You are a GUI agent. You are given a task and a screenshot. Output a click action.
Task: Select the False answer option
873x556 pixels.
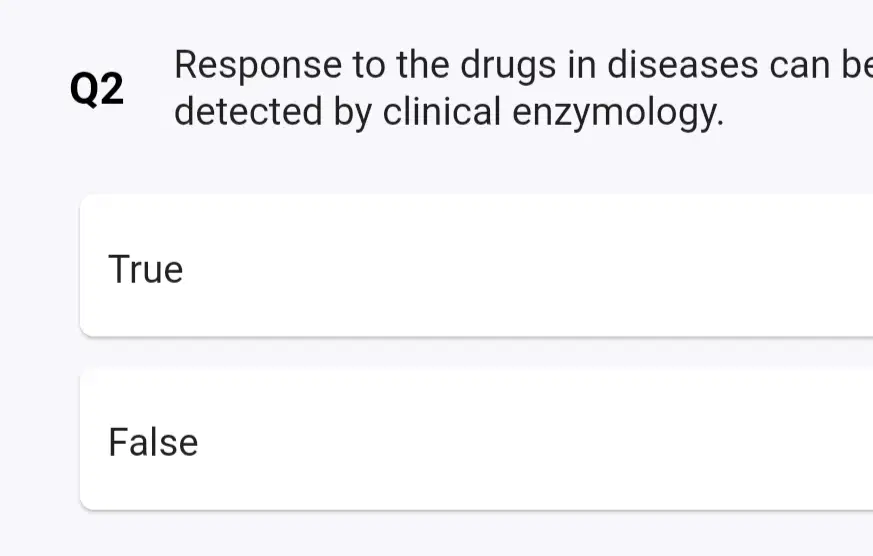(476, 439)
